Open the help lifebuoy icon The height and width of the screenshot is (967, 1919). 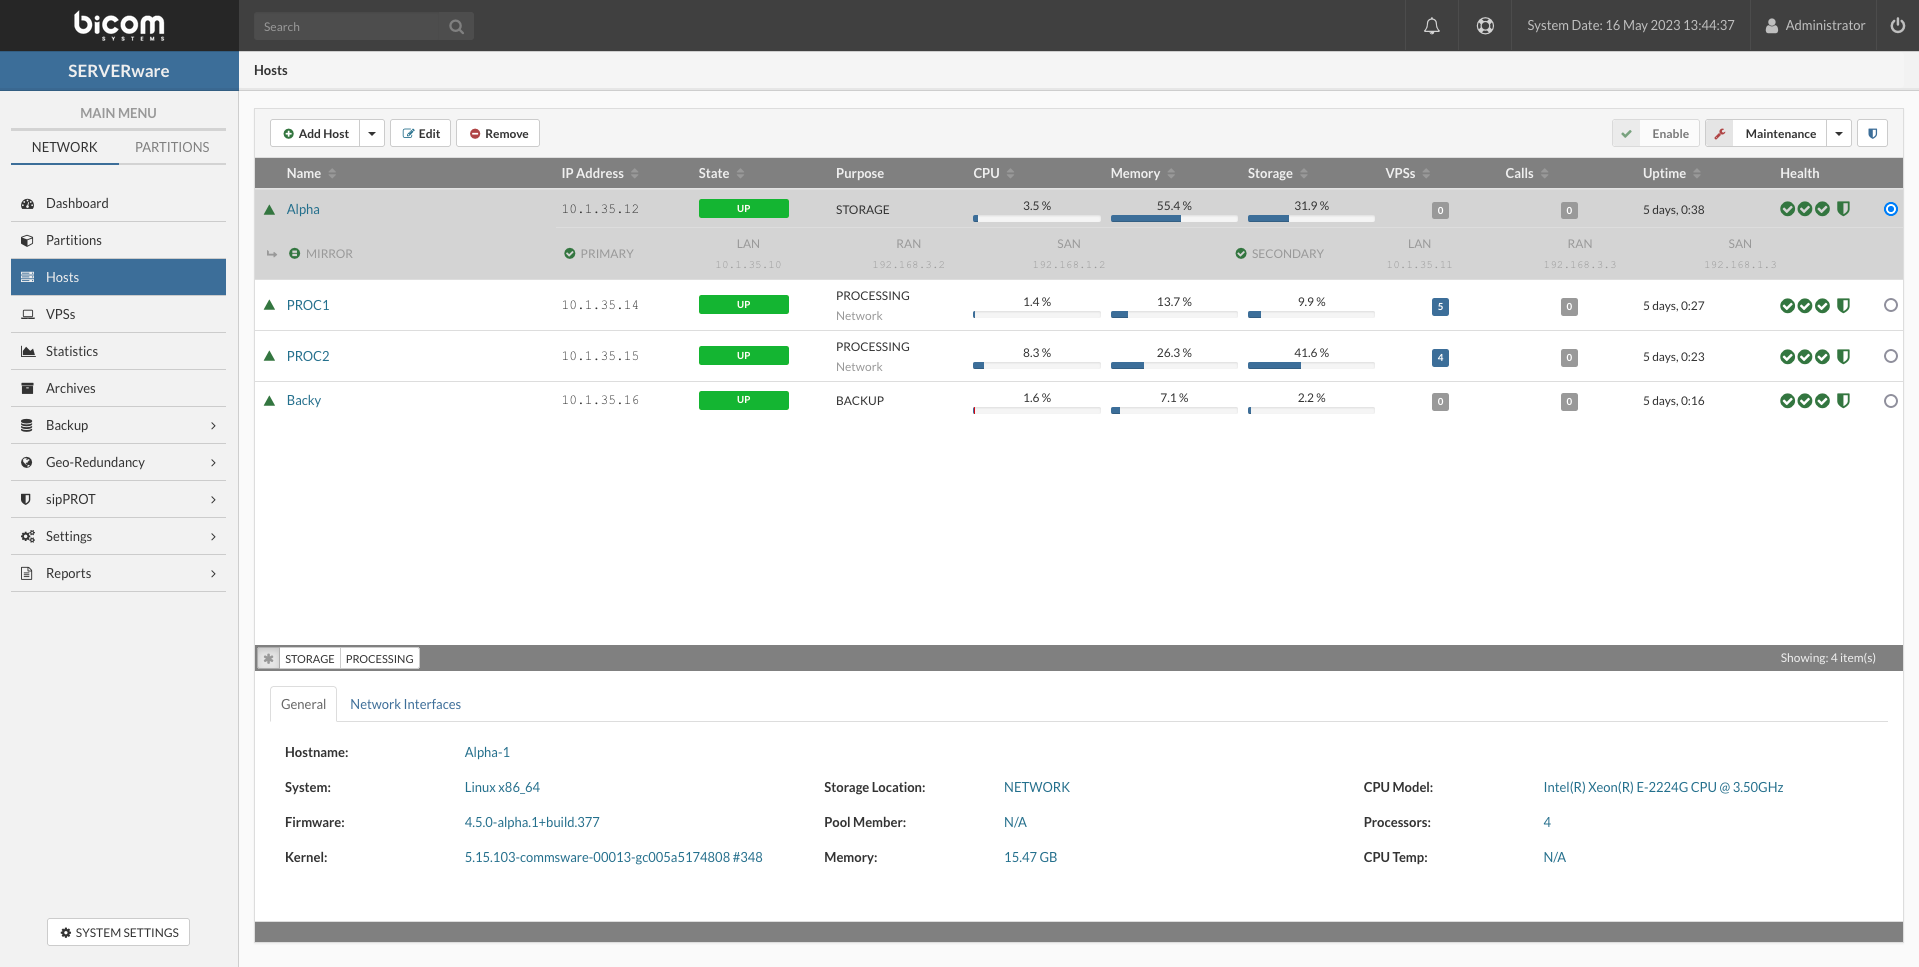[x=1485, y=26]
